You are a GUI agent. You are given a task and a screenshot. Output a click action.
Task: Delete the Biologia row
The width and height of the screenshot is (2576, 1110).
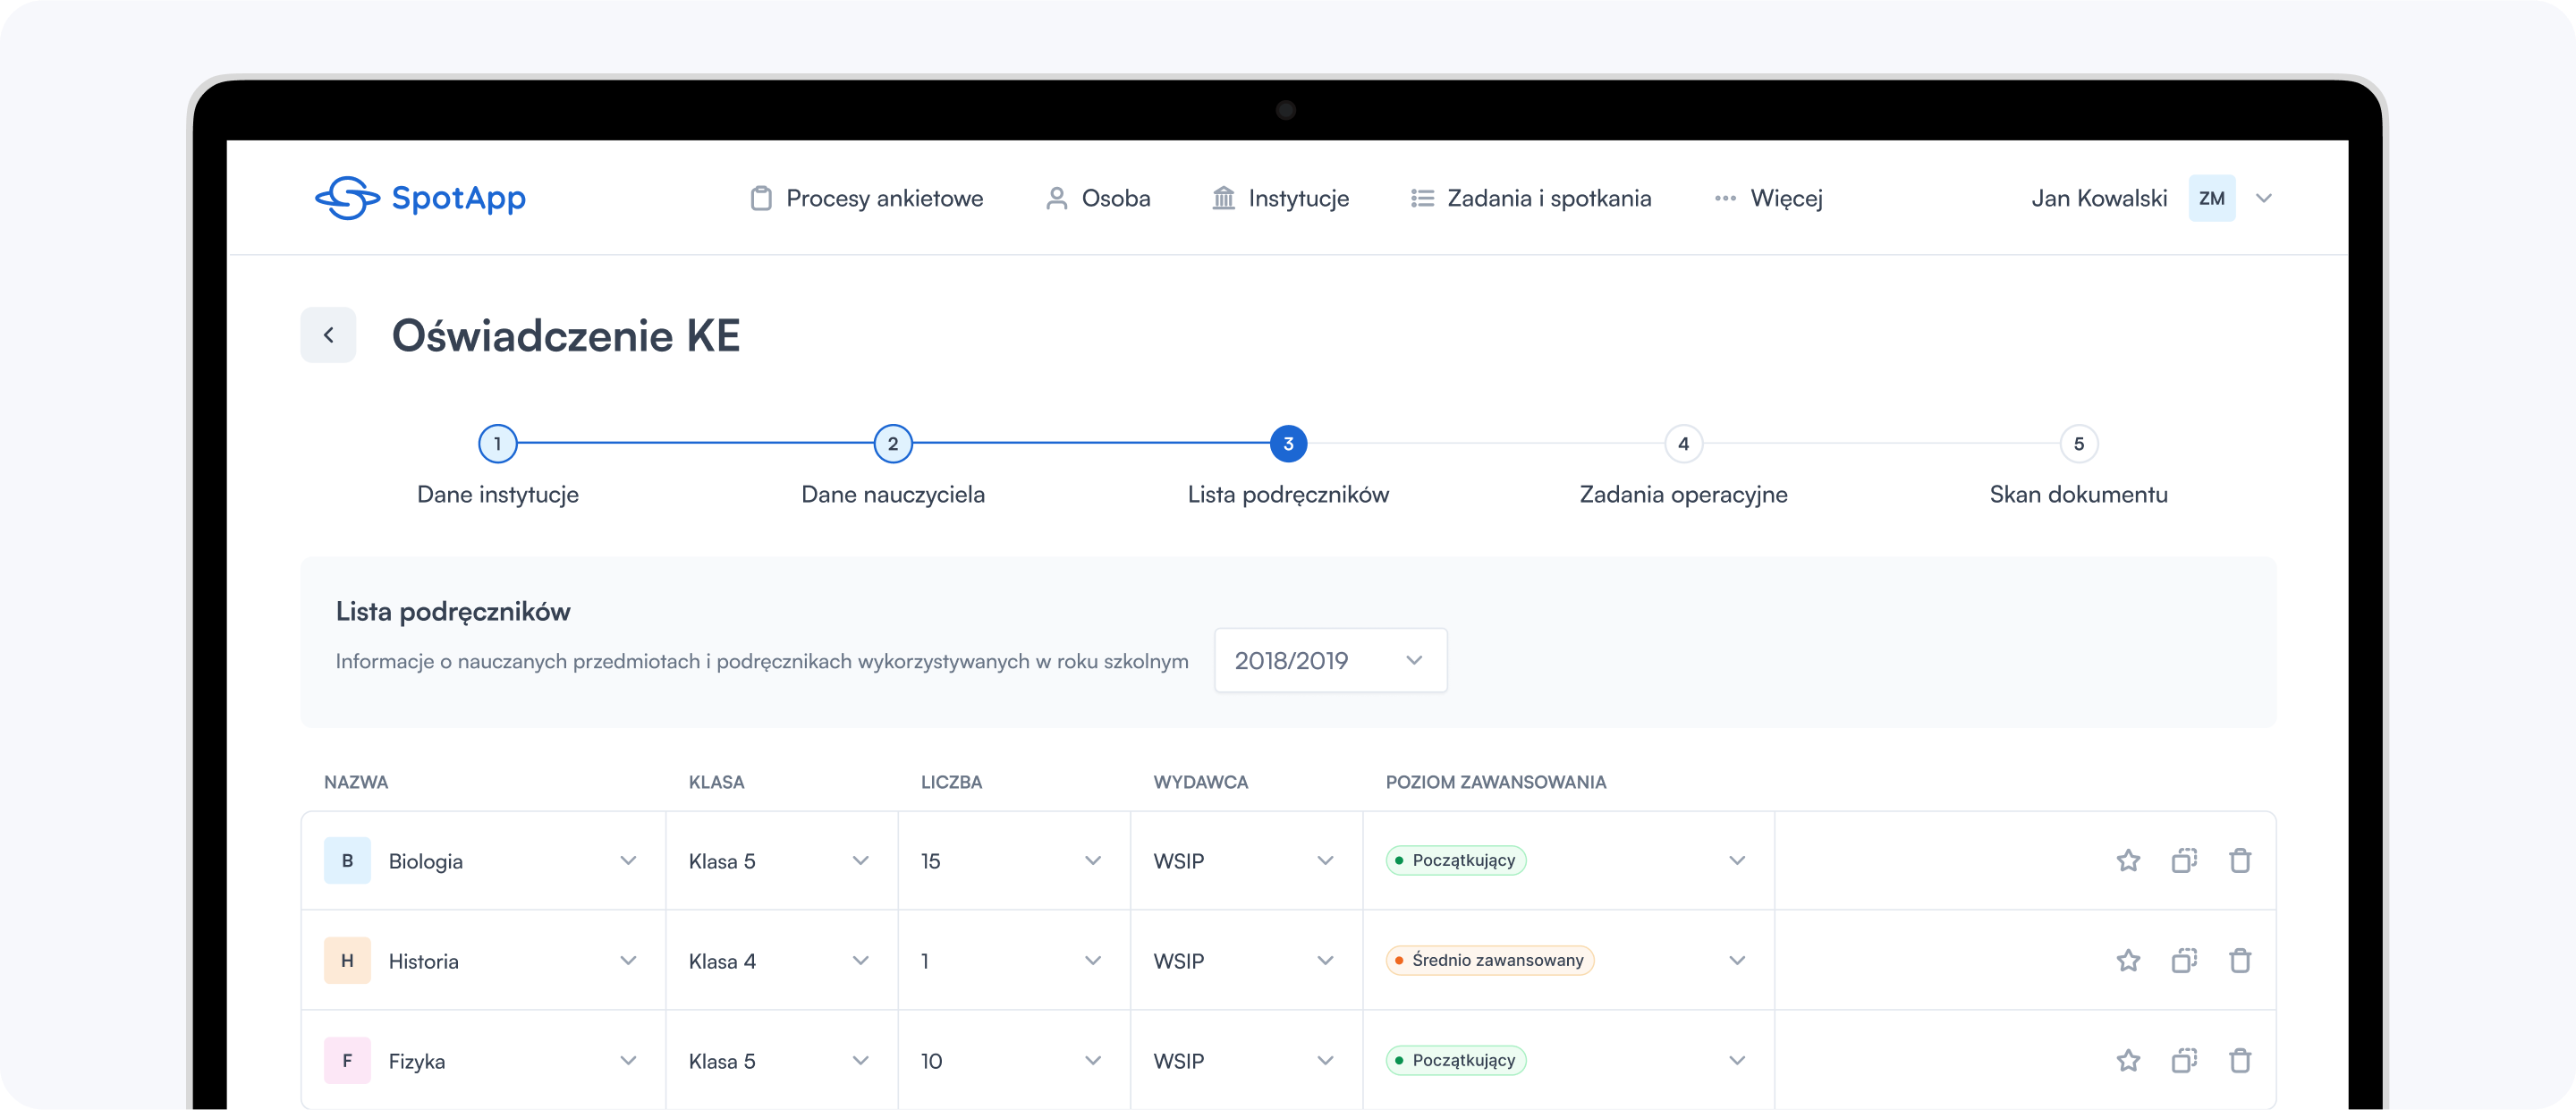pyautogui.click(x=2240, y=861)
